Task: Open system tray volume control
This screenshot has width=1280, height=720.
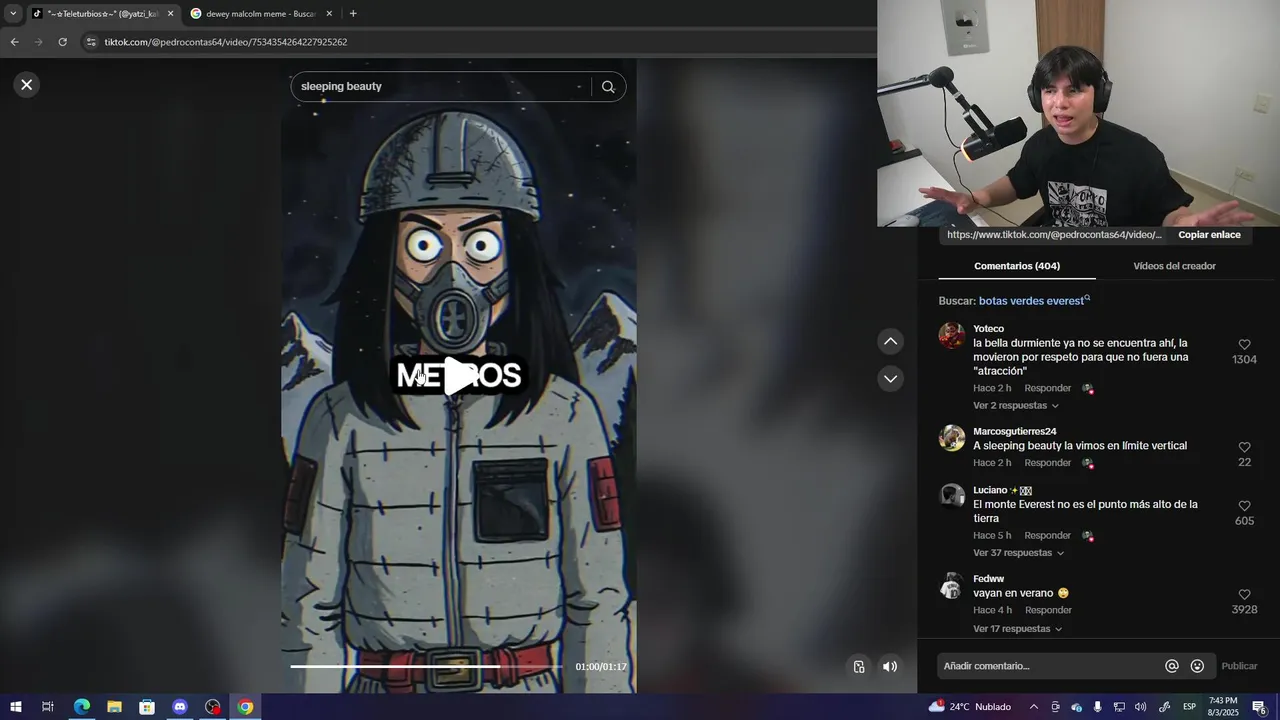Action: pyautogui.click(x=1141, y=707)
